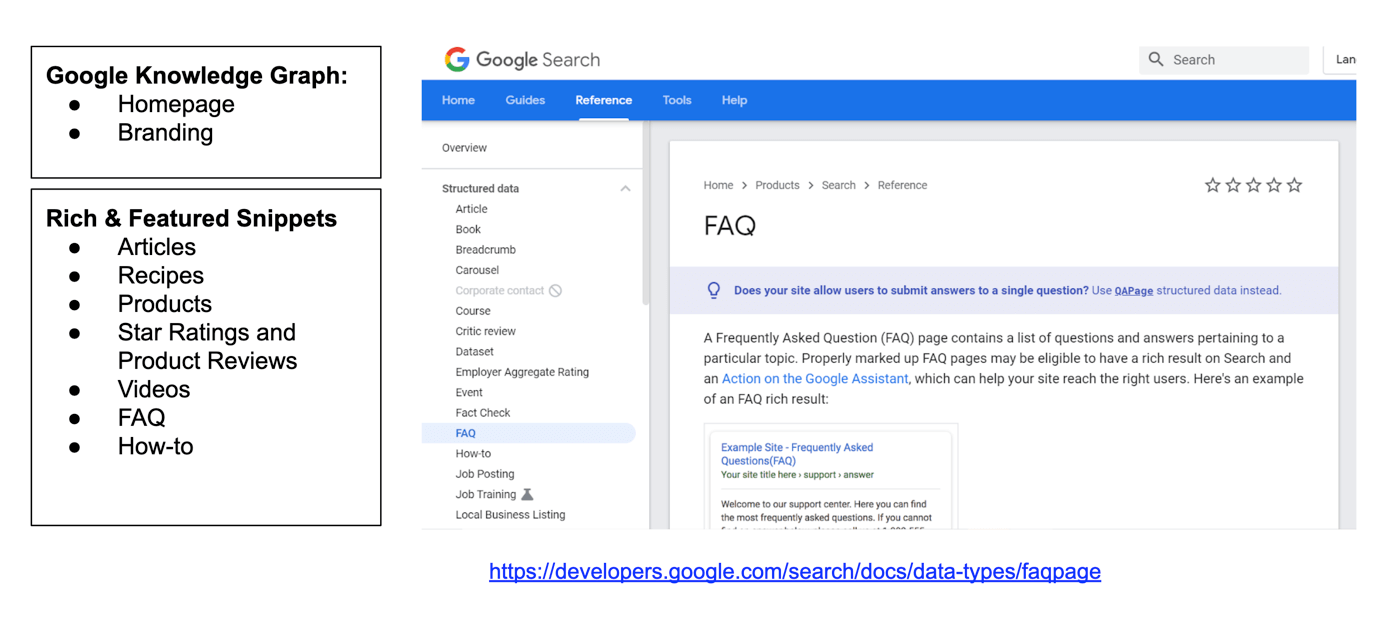This screenshot has width=1387, height=638.
Task: Click the Rich & Featured Snippets heading
Action: pos(192,218)
